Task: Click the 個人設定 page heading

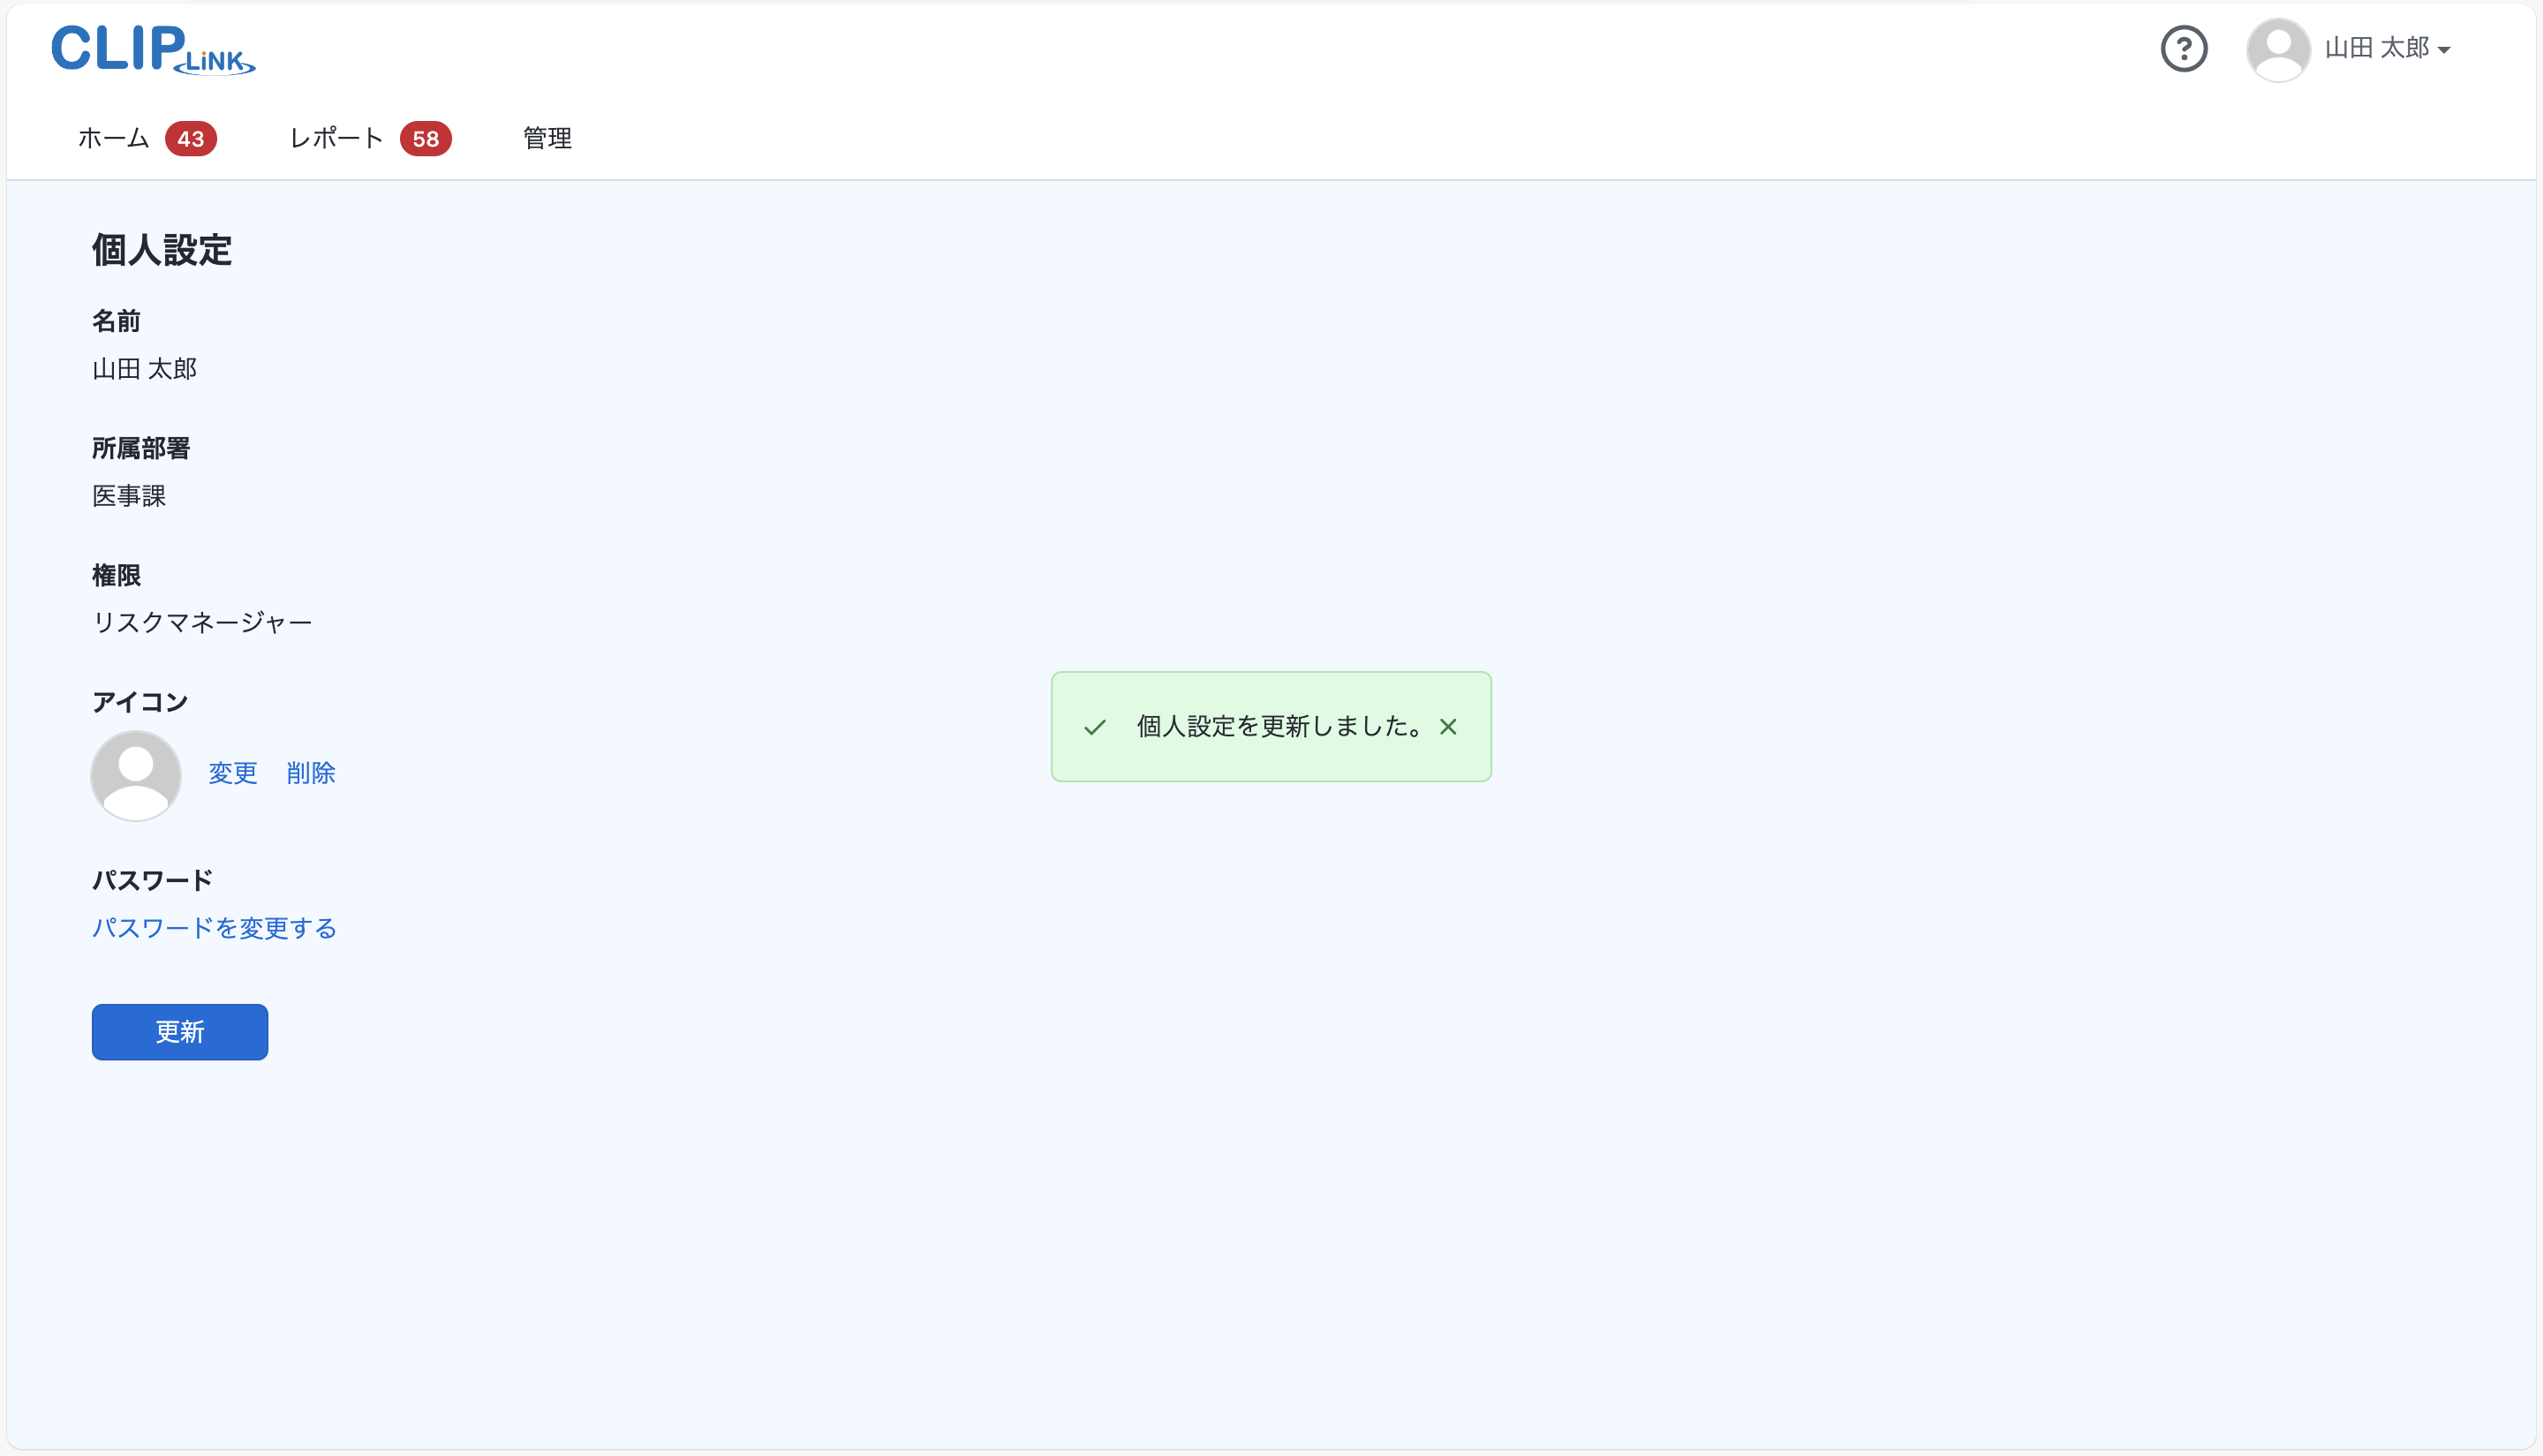Action: pos(162,250)
